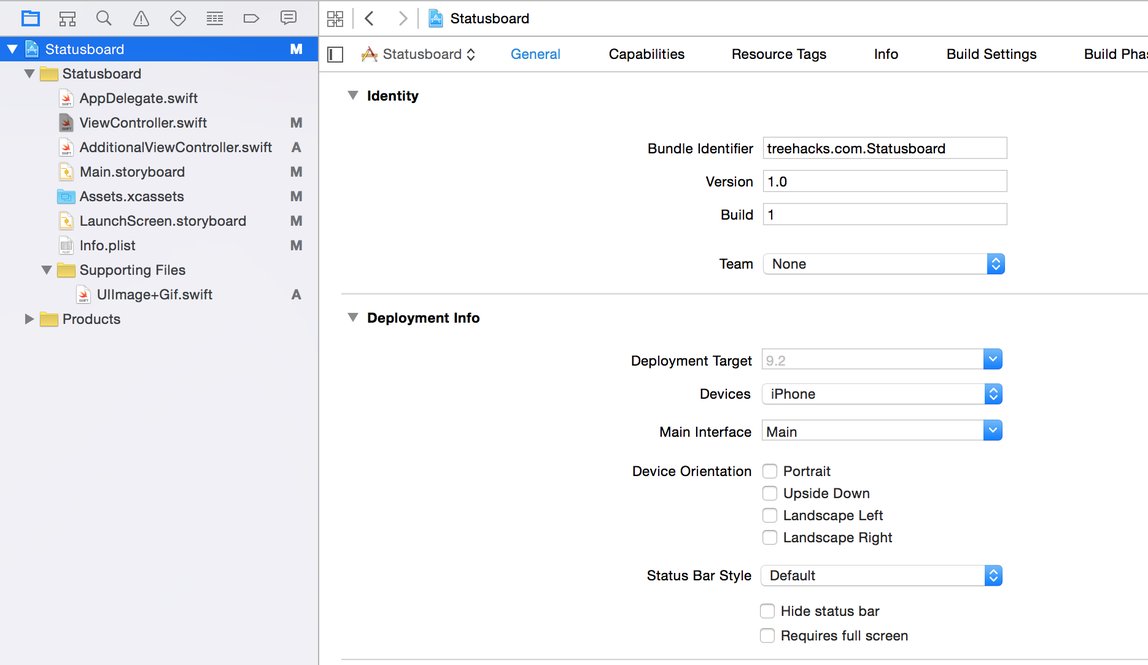Click the Statusboard project icon in jump bar
Viewport: 1148px width, 665px height.
click(436, 18)
